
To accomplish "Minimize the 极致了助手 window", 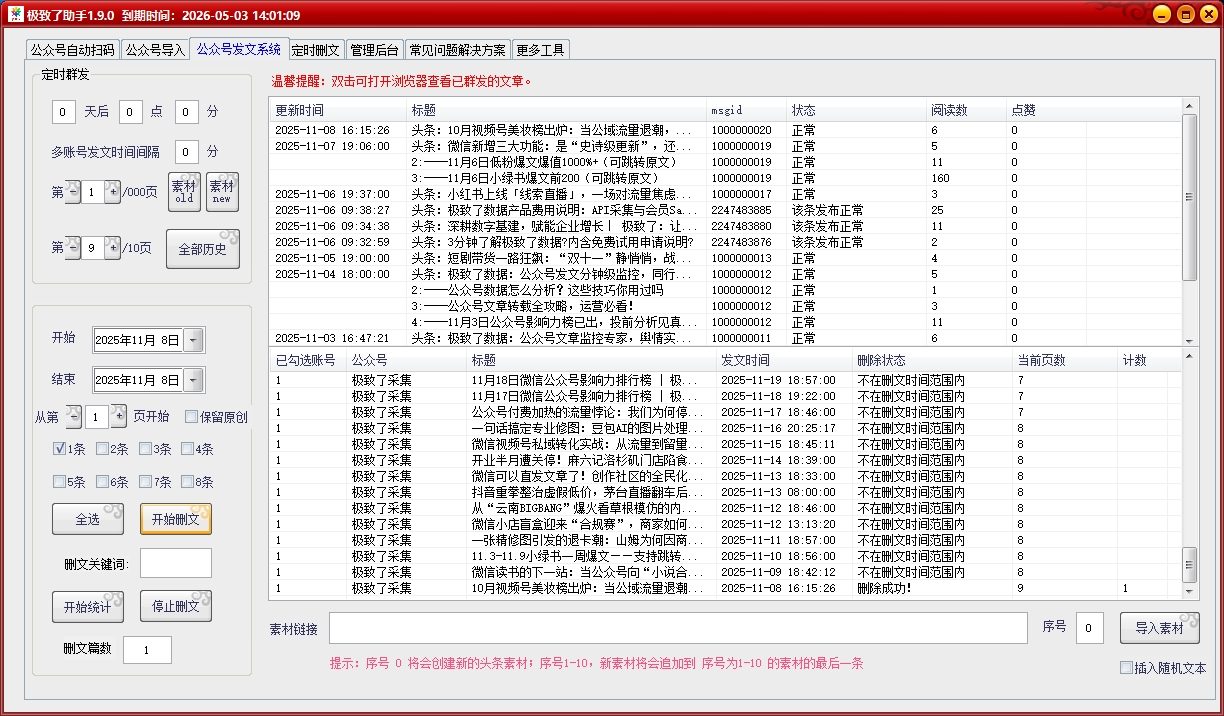I will [x=1161, y=14].
